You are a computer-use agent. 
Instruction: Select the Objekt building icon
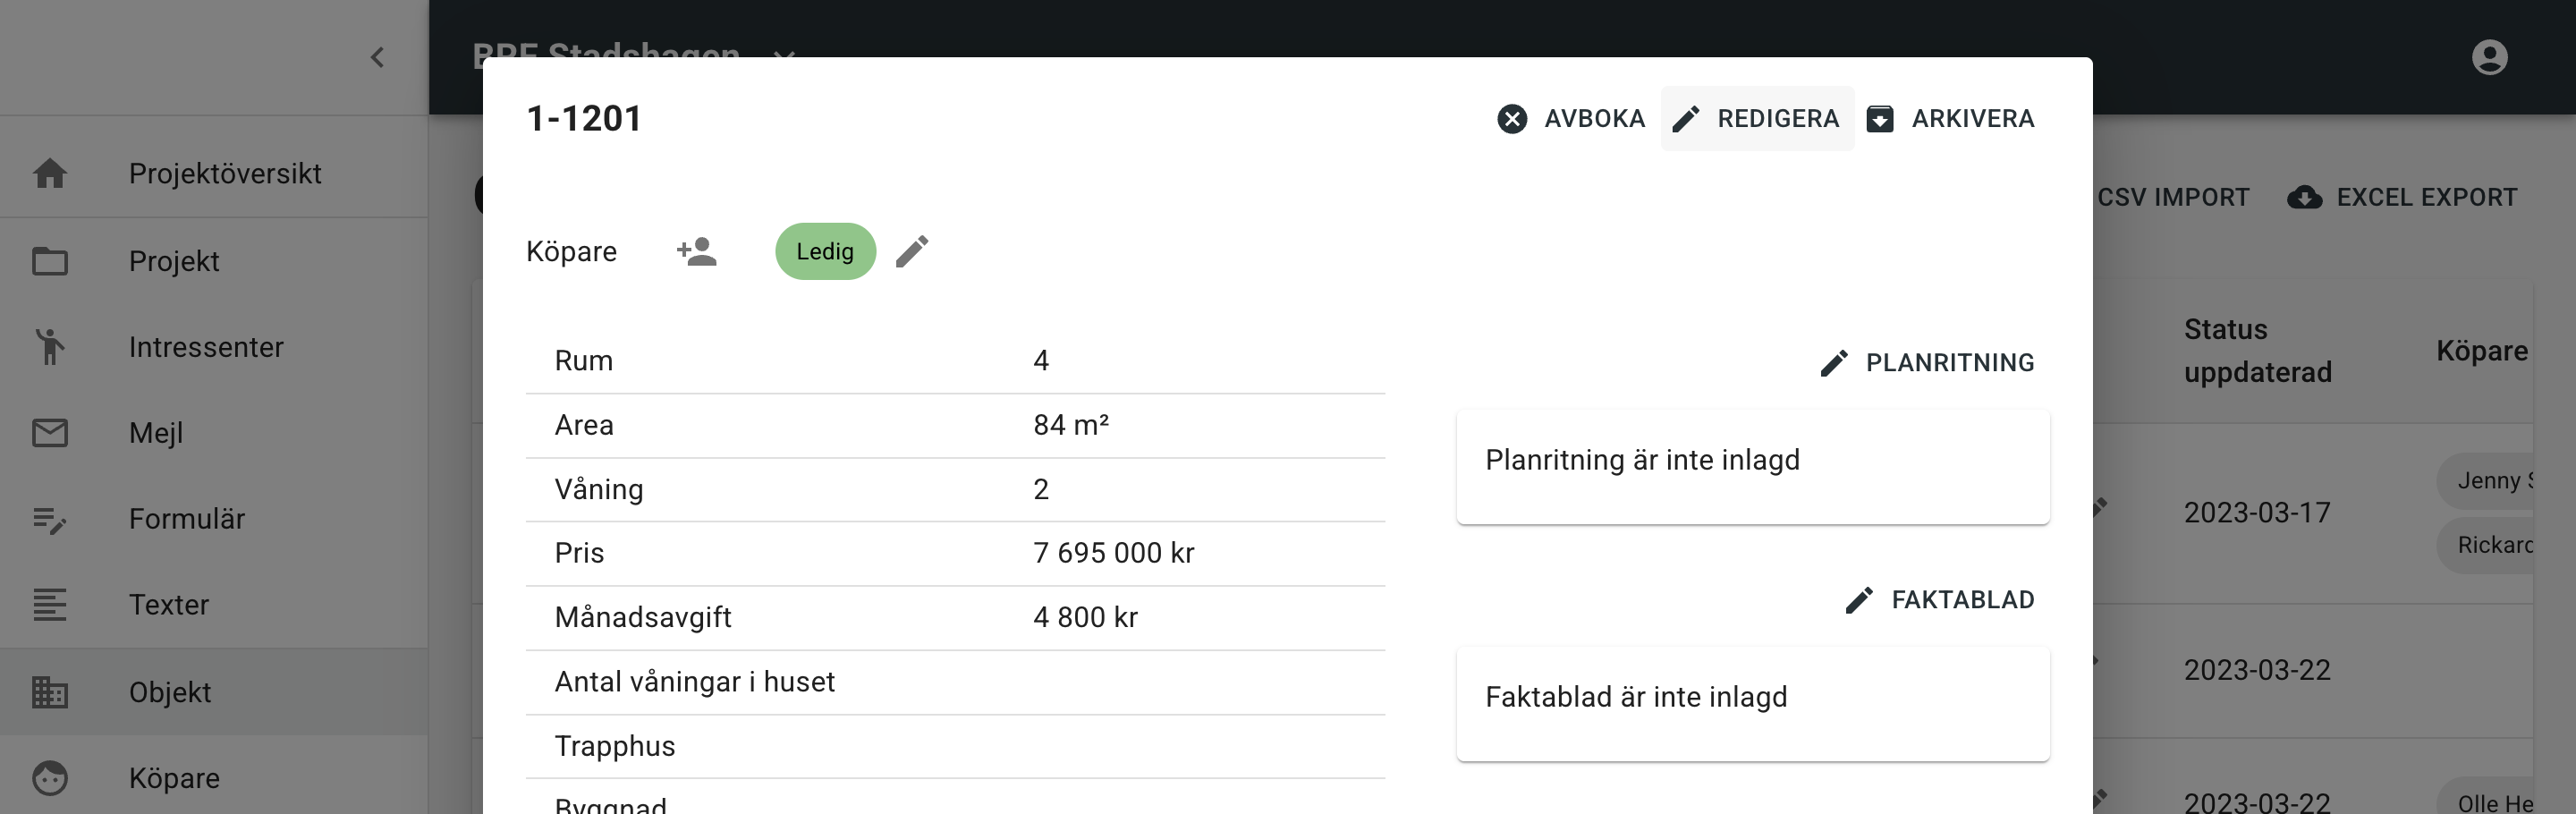click(49, 692)
